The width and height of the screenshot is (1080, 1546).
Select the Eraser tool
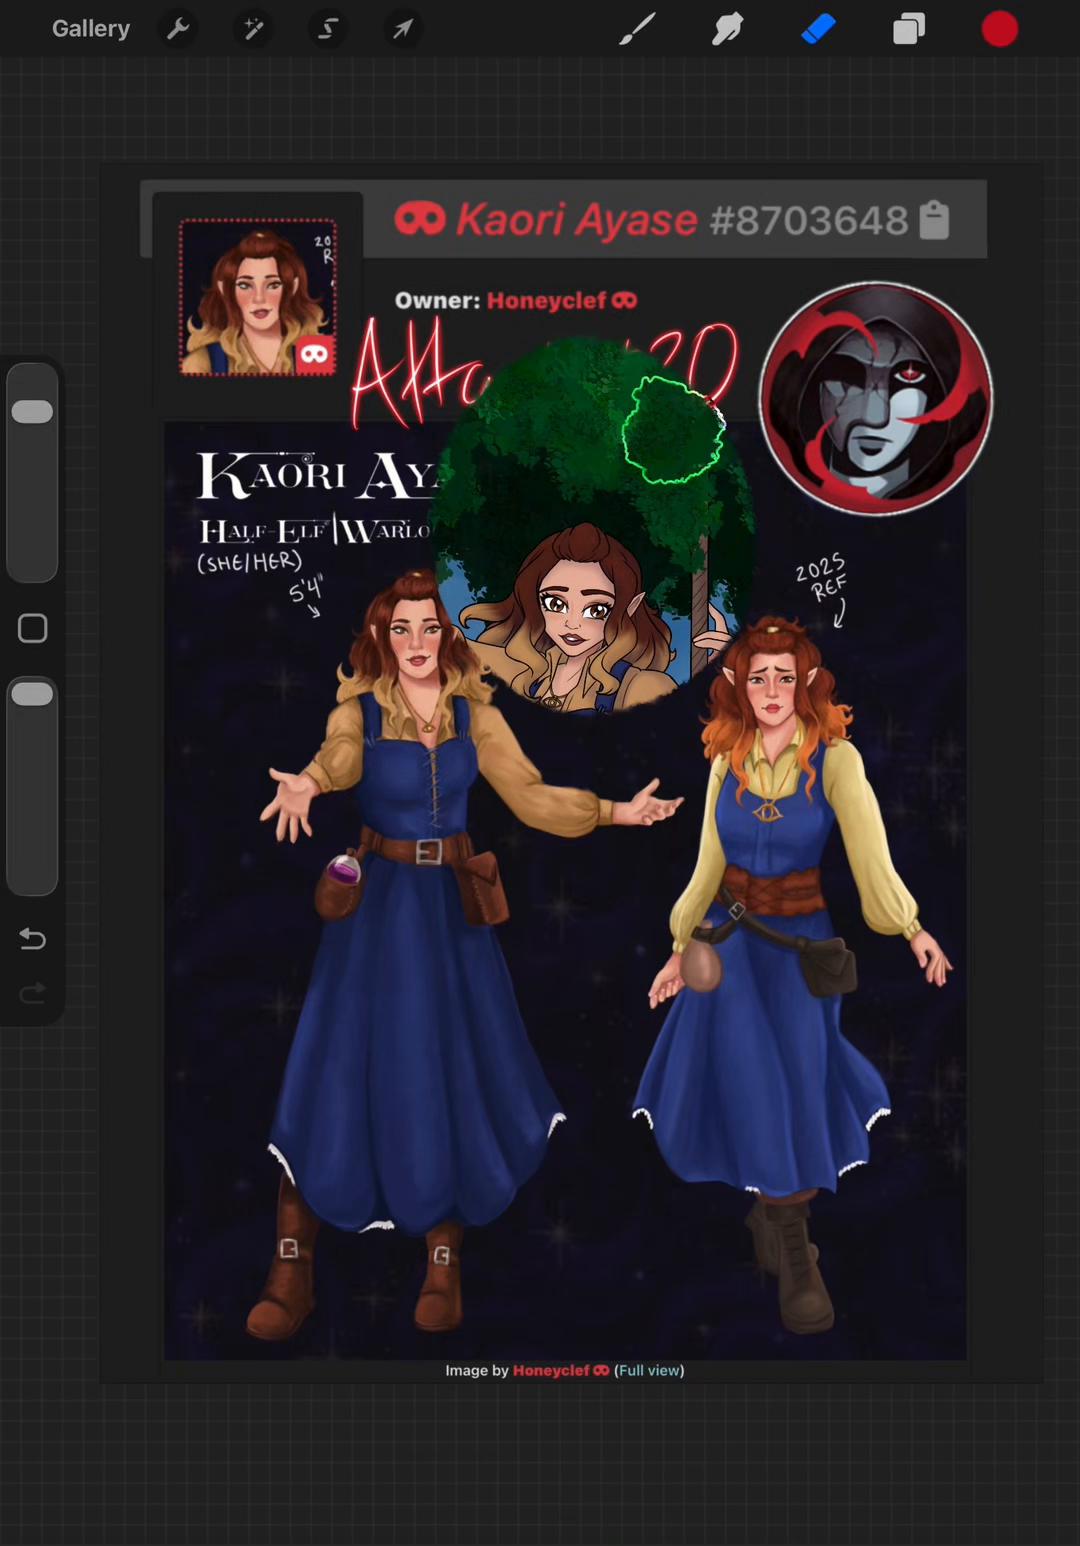[x=818, y=29]
